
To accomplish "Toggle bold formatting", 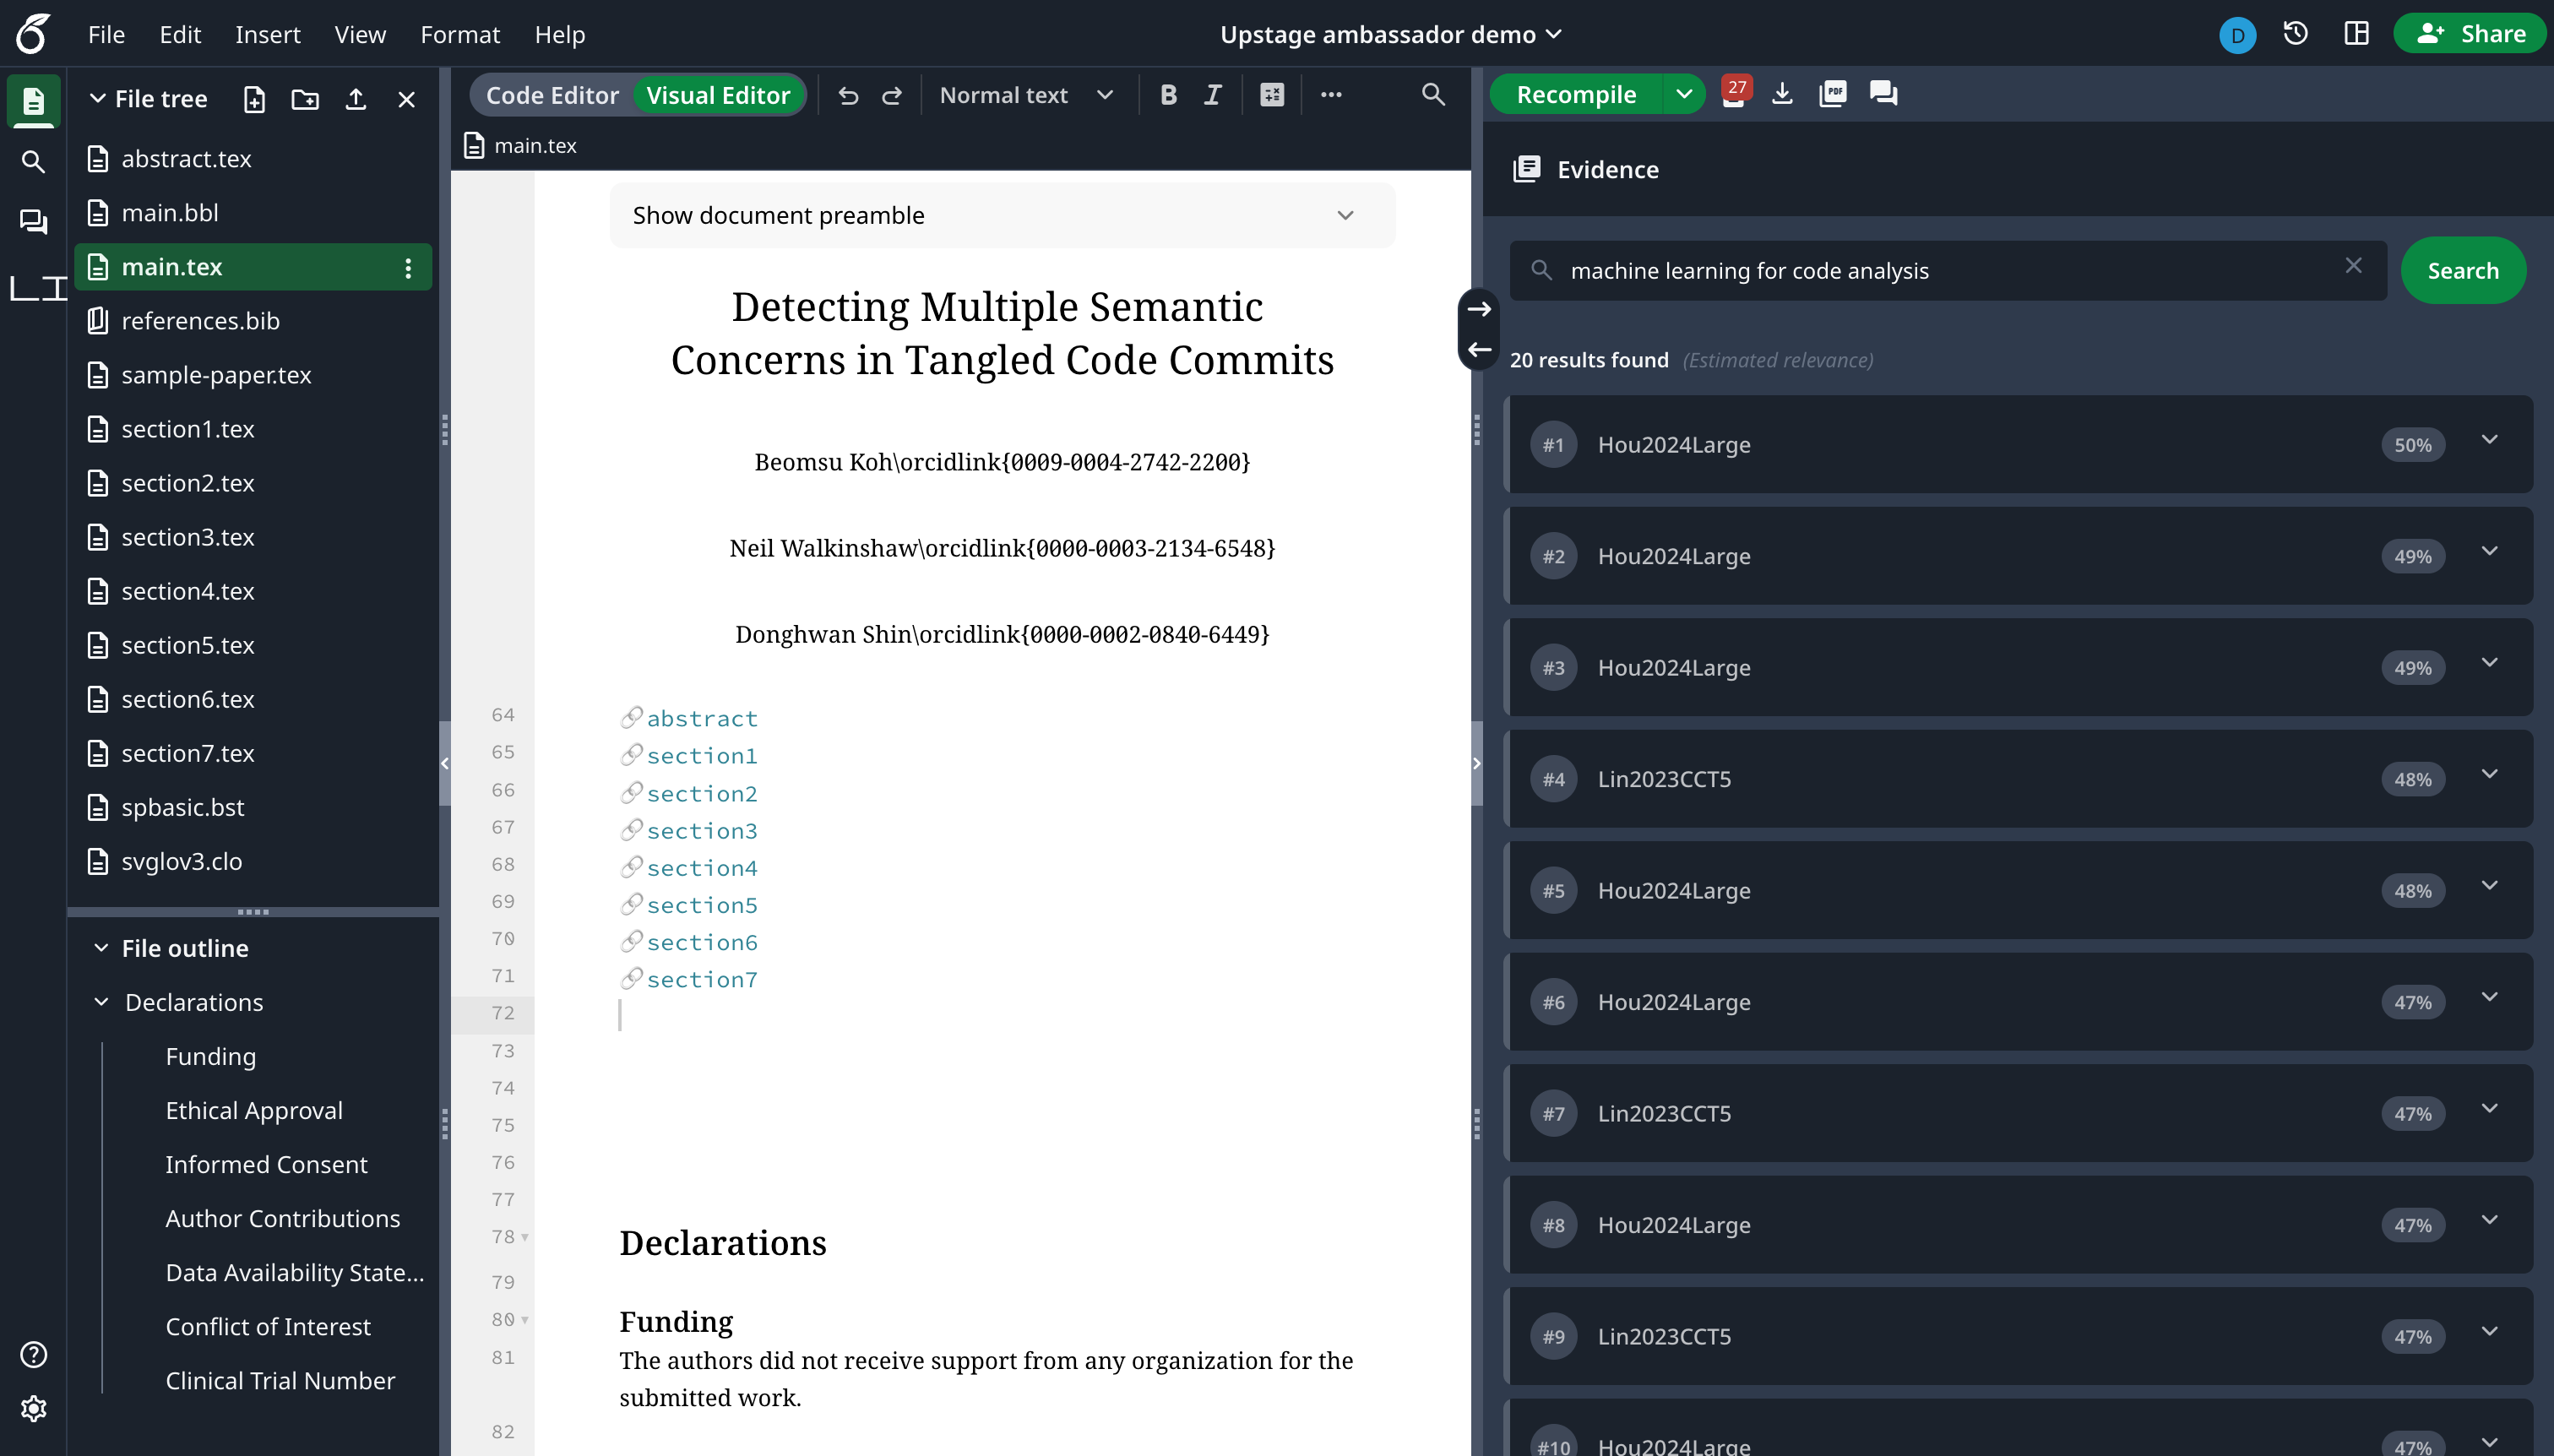I will (1168, 95).
